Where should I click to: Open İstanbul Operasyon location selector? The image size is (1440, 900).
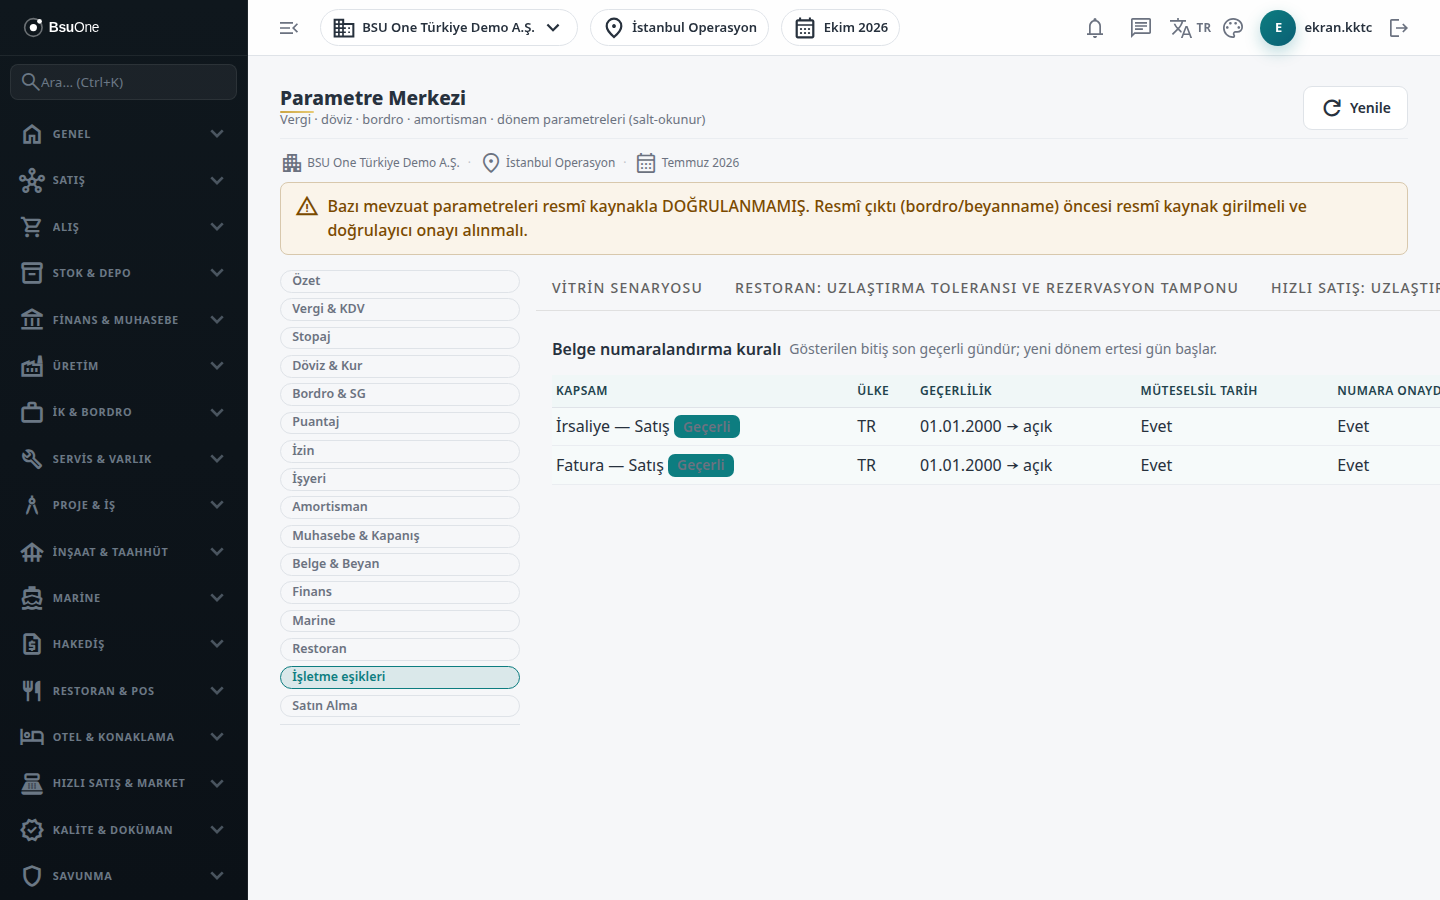pyautogui.click(x=679, y=28)
